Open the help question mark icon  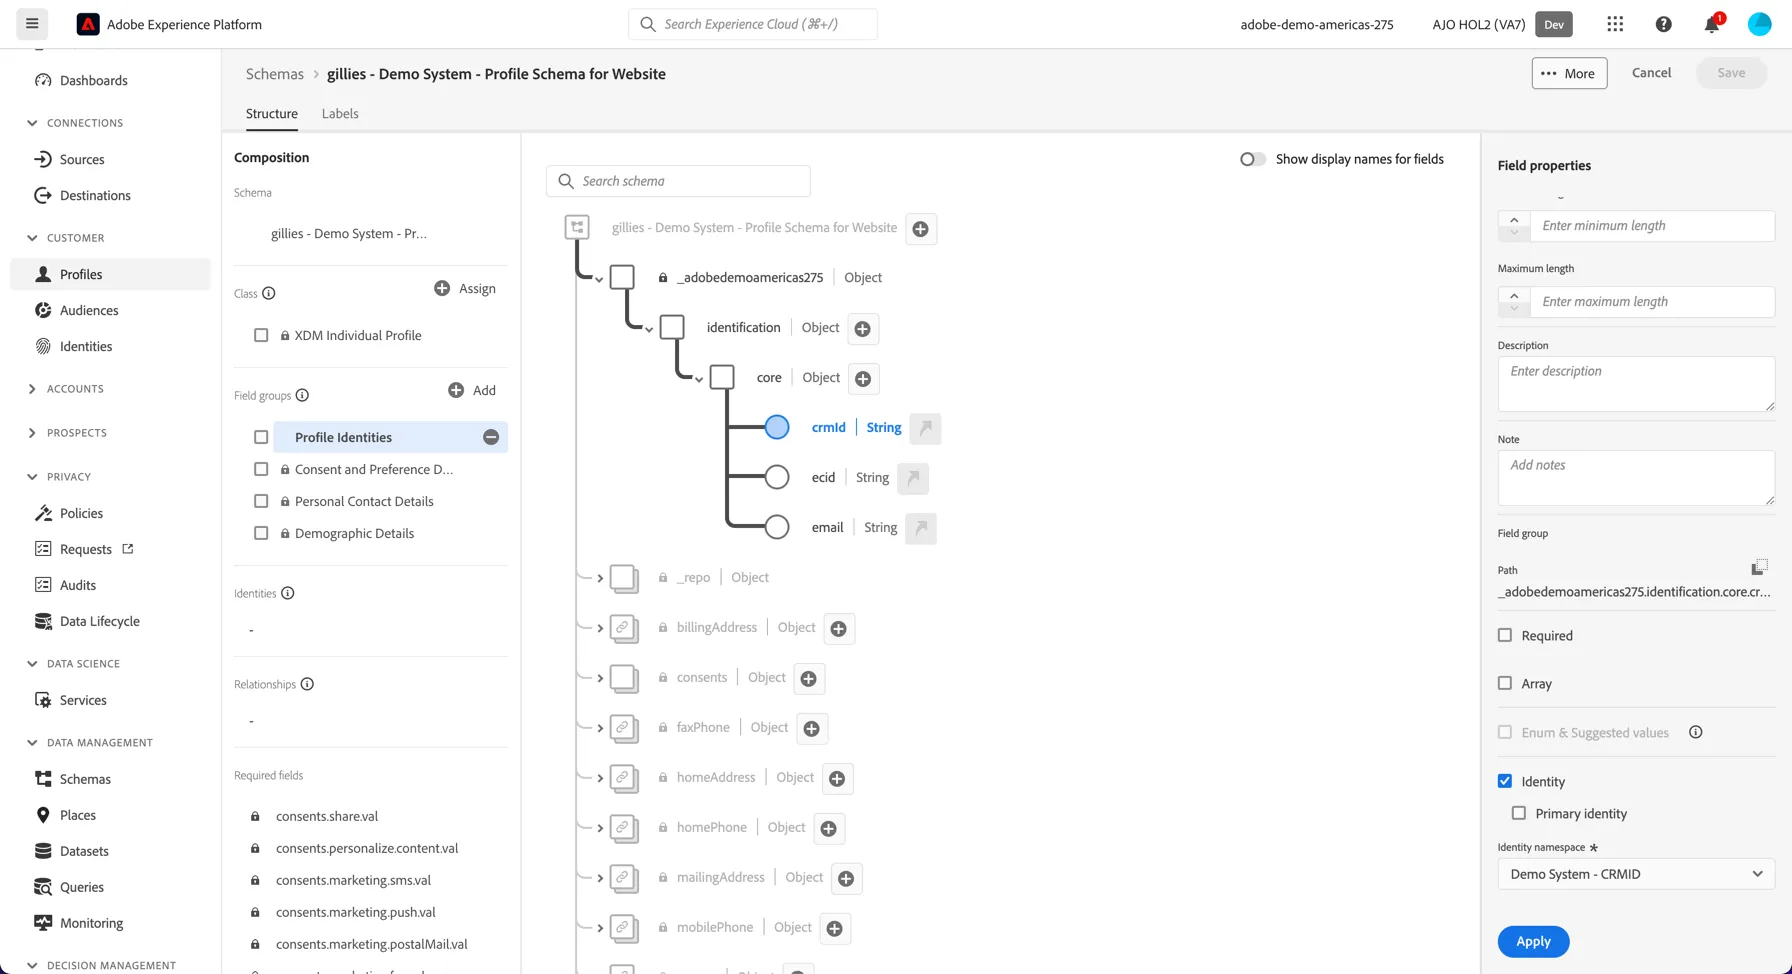tap(1663, 24)
